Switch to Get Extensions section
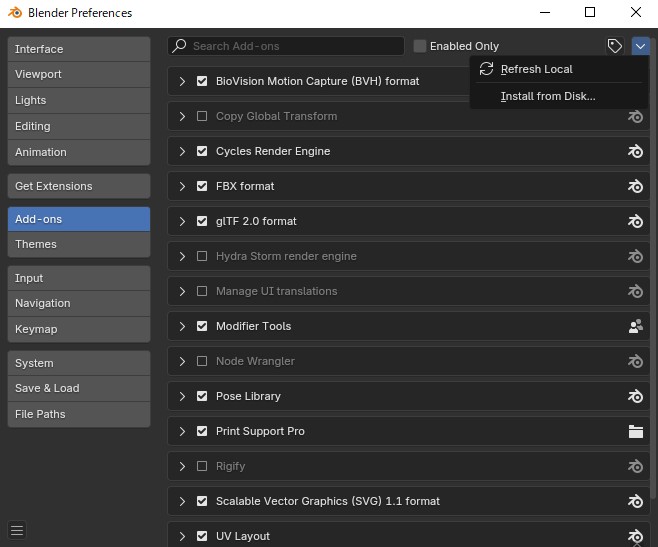The width and height of the screenshot is (658, 547). pyautogui.click(x=79, y=186)
